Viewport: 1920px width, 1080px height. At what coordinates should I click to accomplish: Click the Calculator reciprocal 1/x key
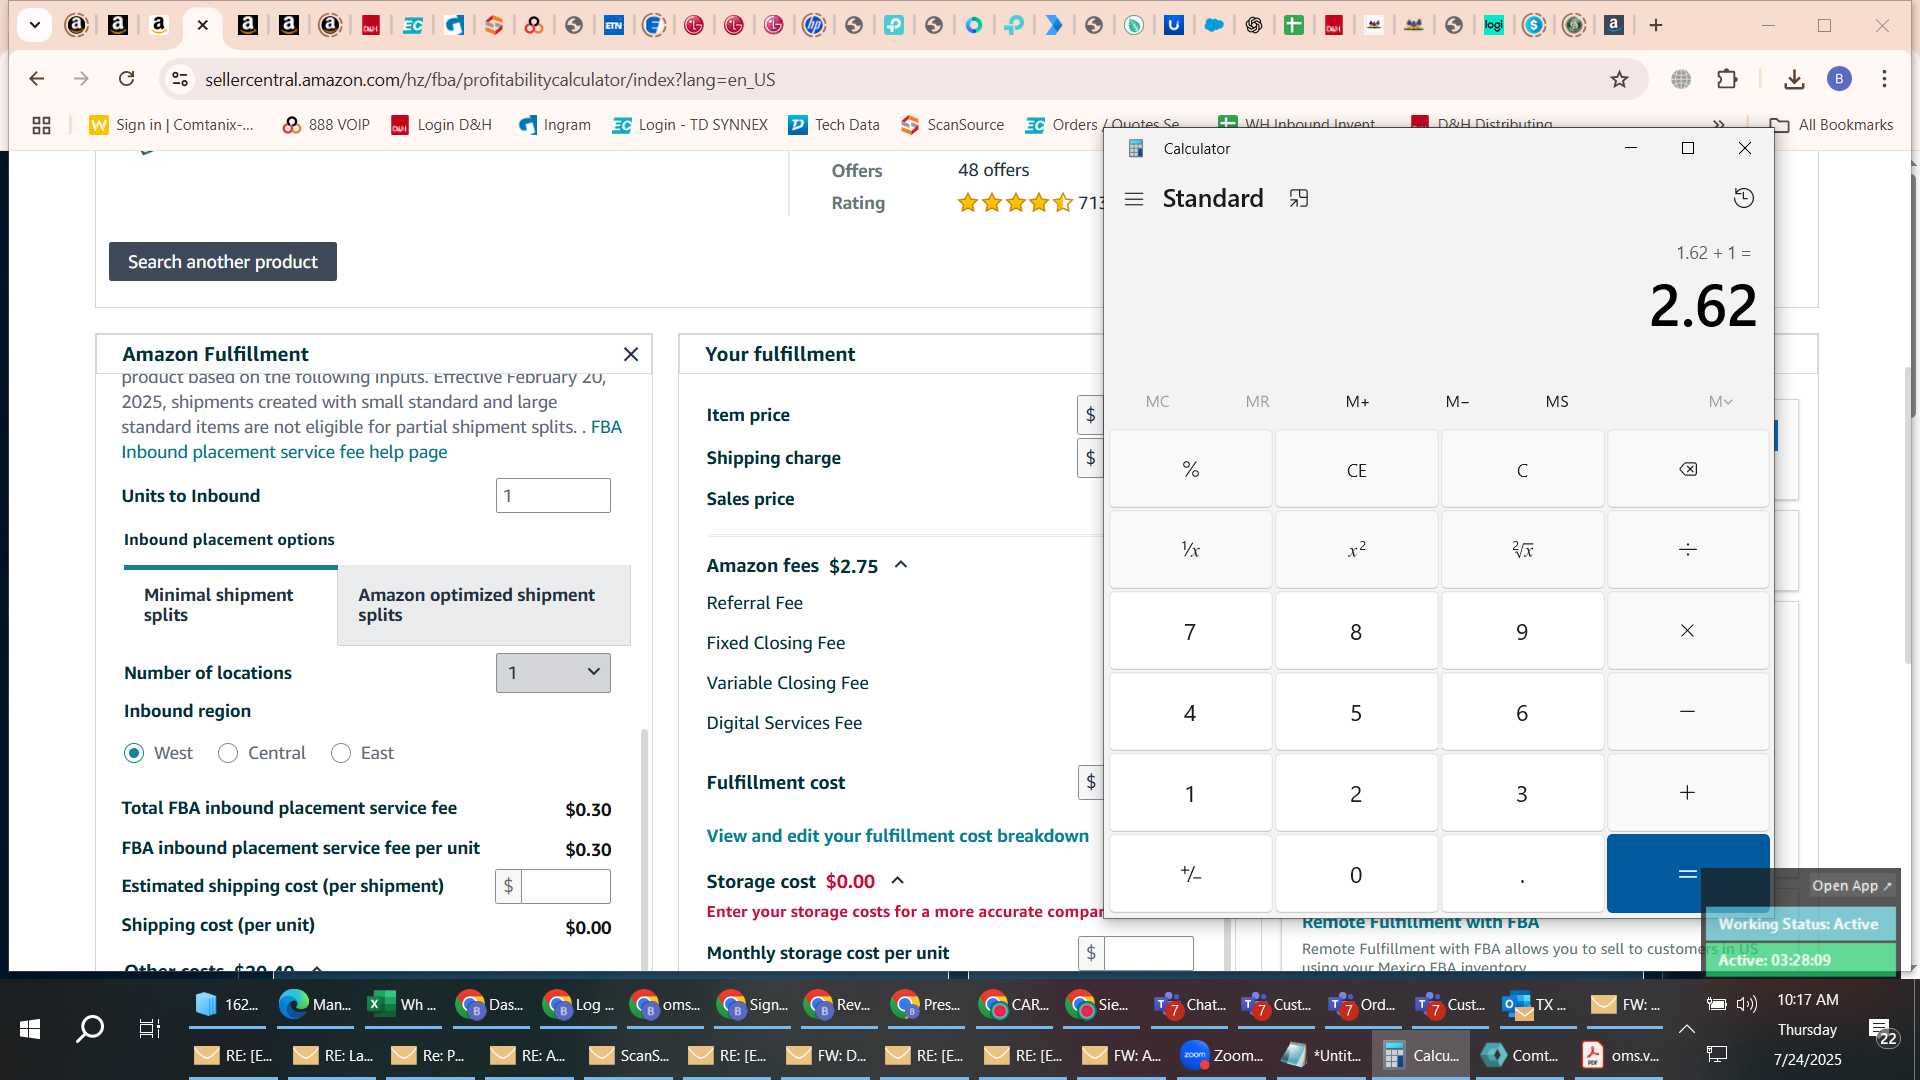(x=1190, y=550)
